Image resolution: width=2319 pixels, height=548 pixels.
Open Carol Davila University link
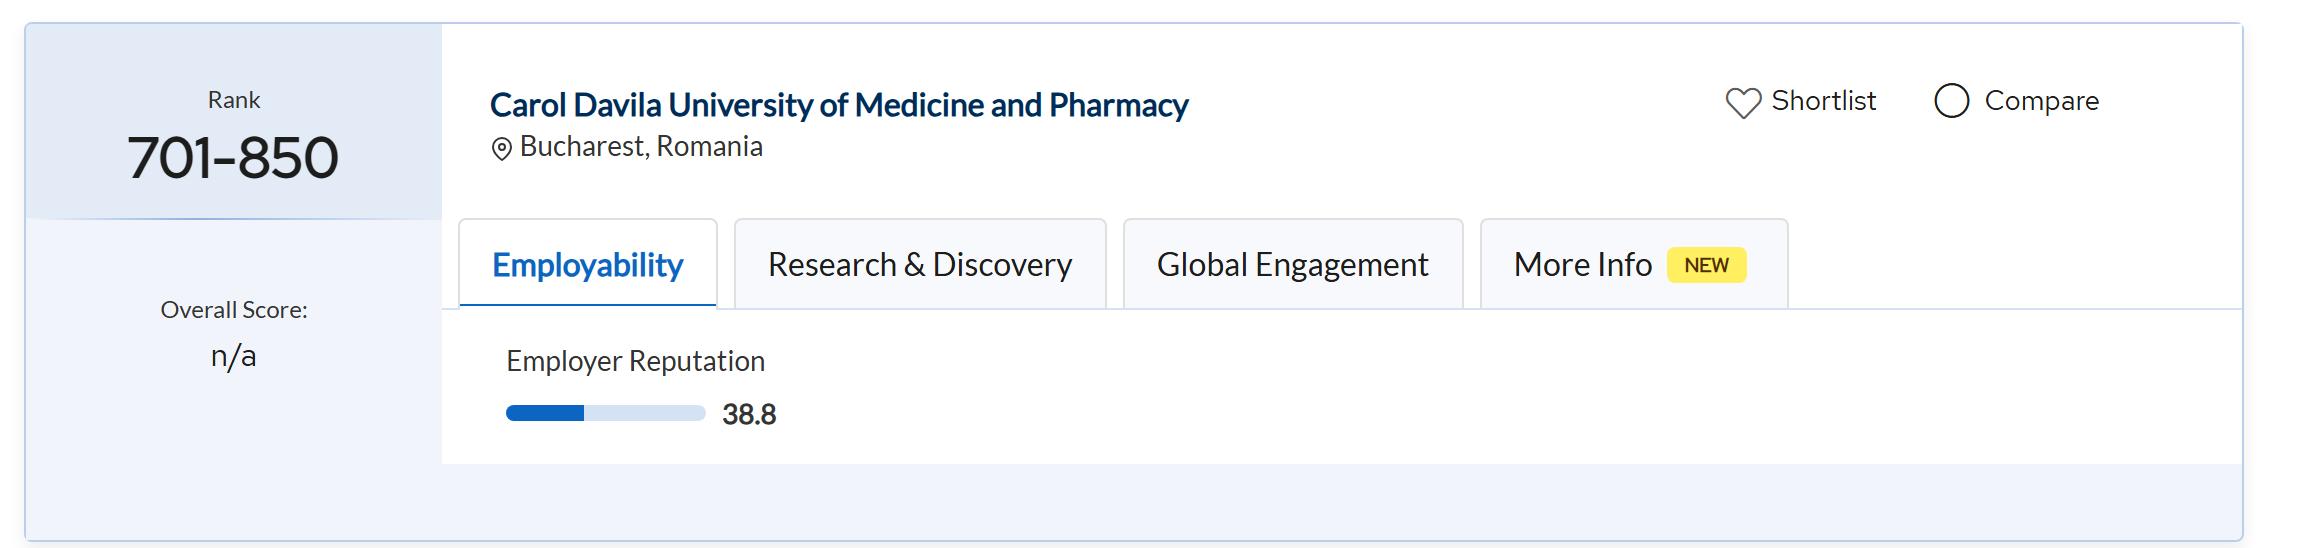click(838, 105)
